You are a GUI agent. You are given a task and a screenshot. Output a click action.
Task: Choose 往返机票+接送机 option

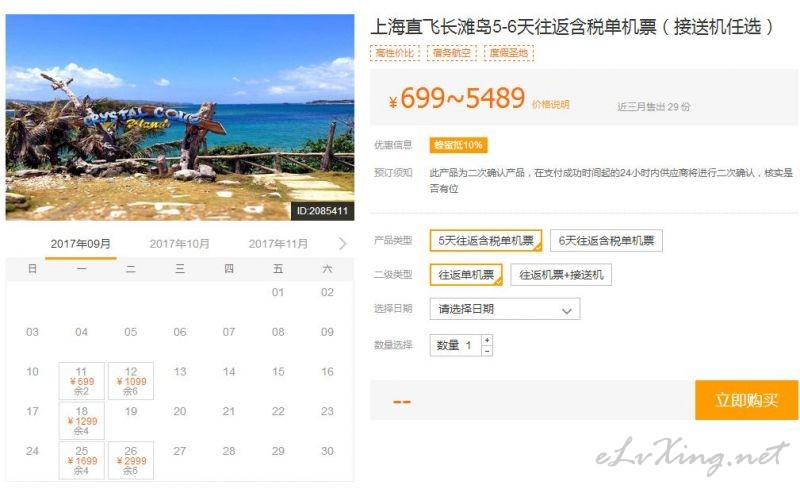point(561,275)
